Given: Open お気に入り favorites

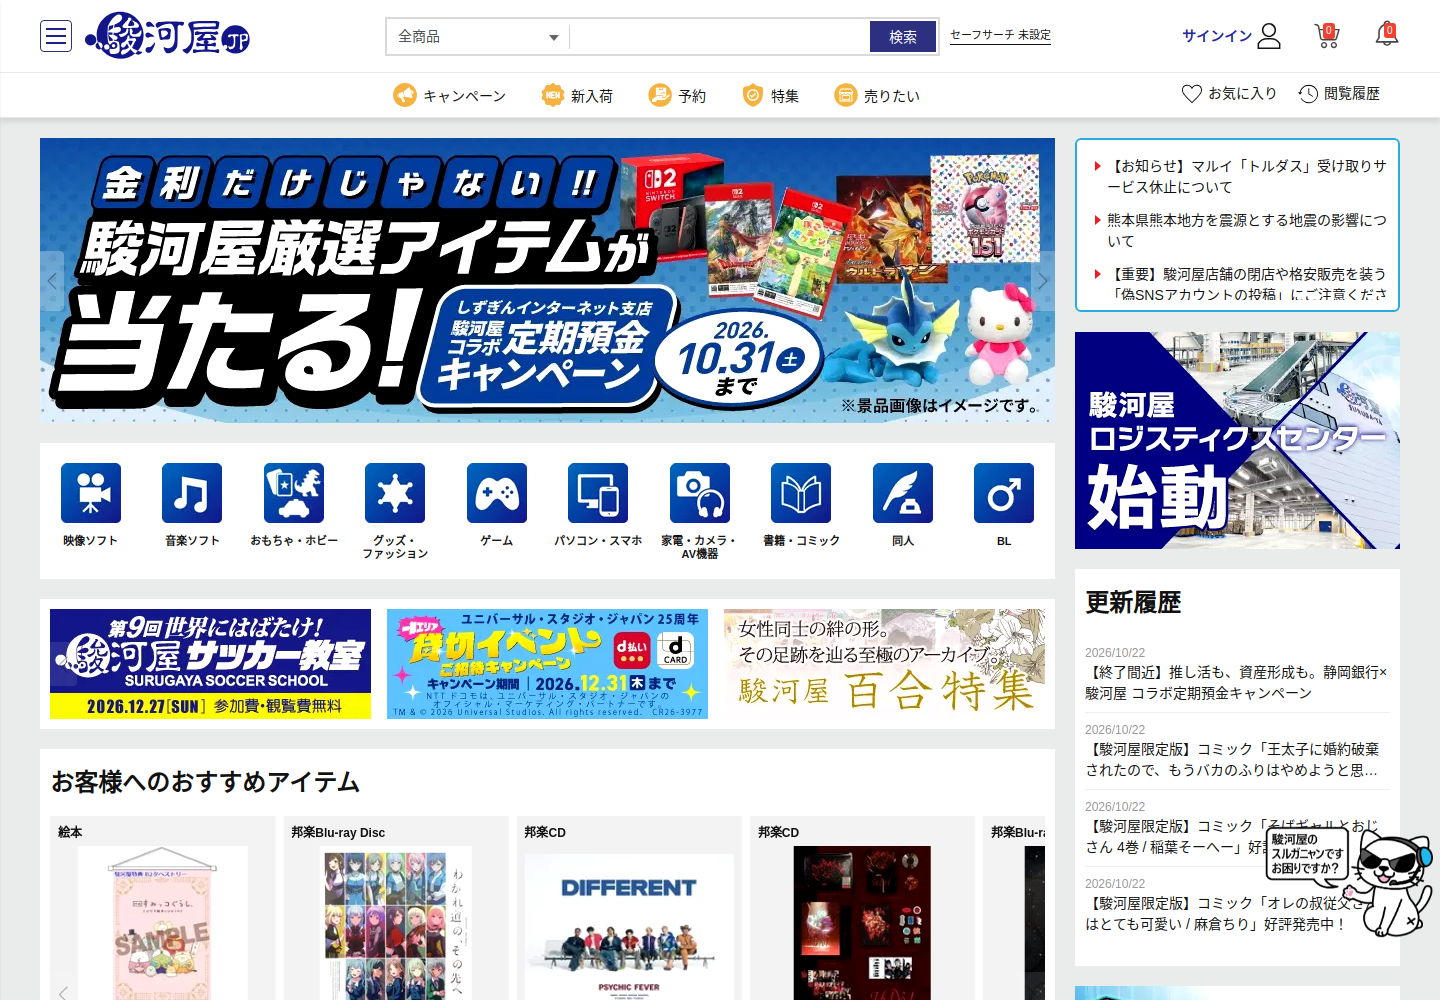Looking at the screenshot, I should [x=1229, y=94].
